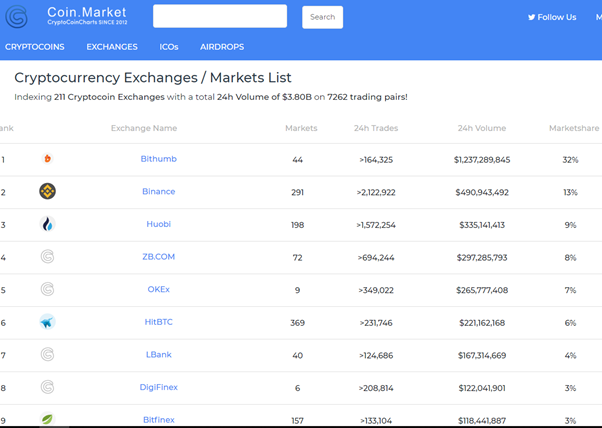The image size is (602, 428).
Task: Focus the search input field
Action: click(220, 16)
